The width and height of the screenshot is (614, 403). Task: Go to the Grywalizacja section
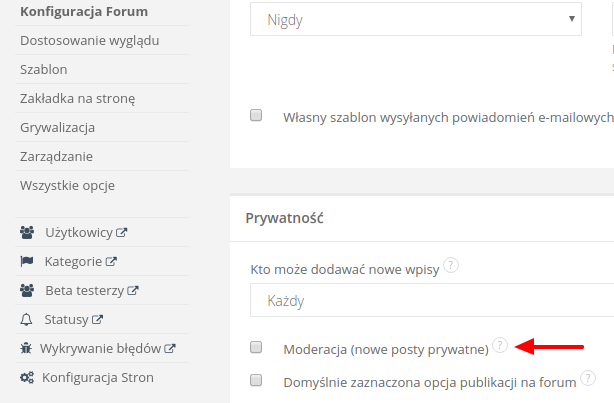pos(58,128)
